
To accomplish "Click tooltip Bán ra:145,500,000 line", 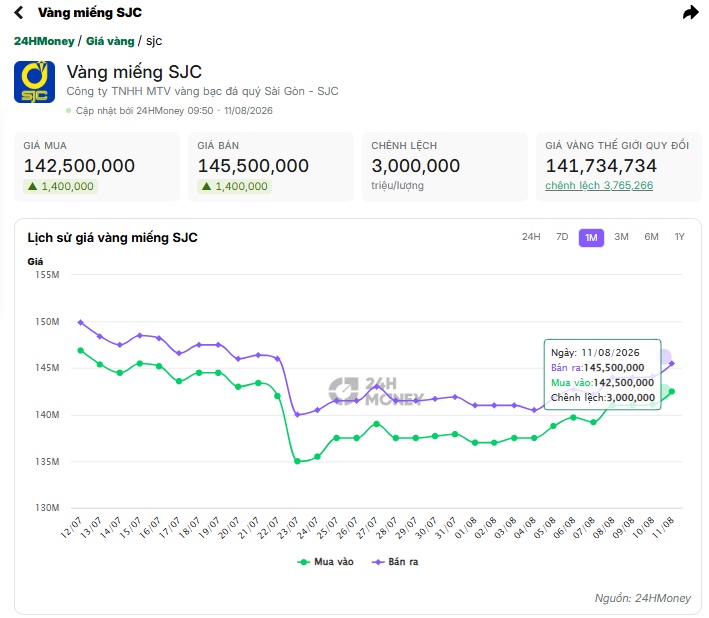I will [597, 368].
